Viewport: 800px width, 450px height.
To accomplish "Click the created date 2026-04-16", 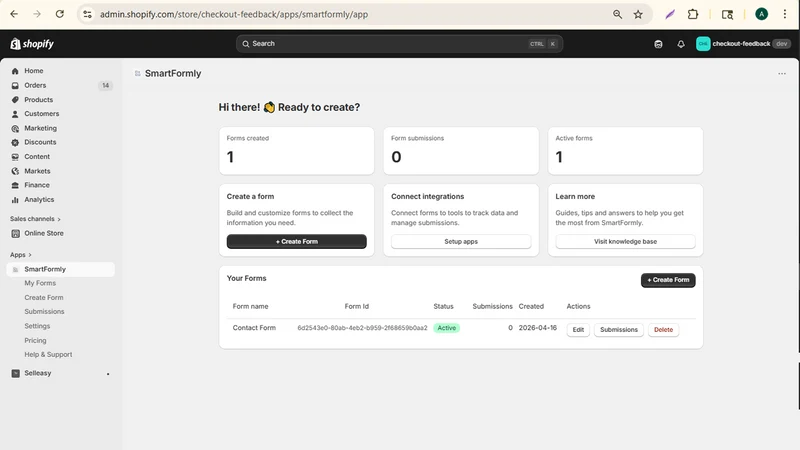I will (x=538, y=328).
